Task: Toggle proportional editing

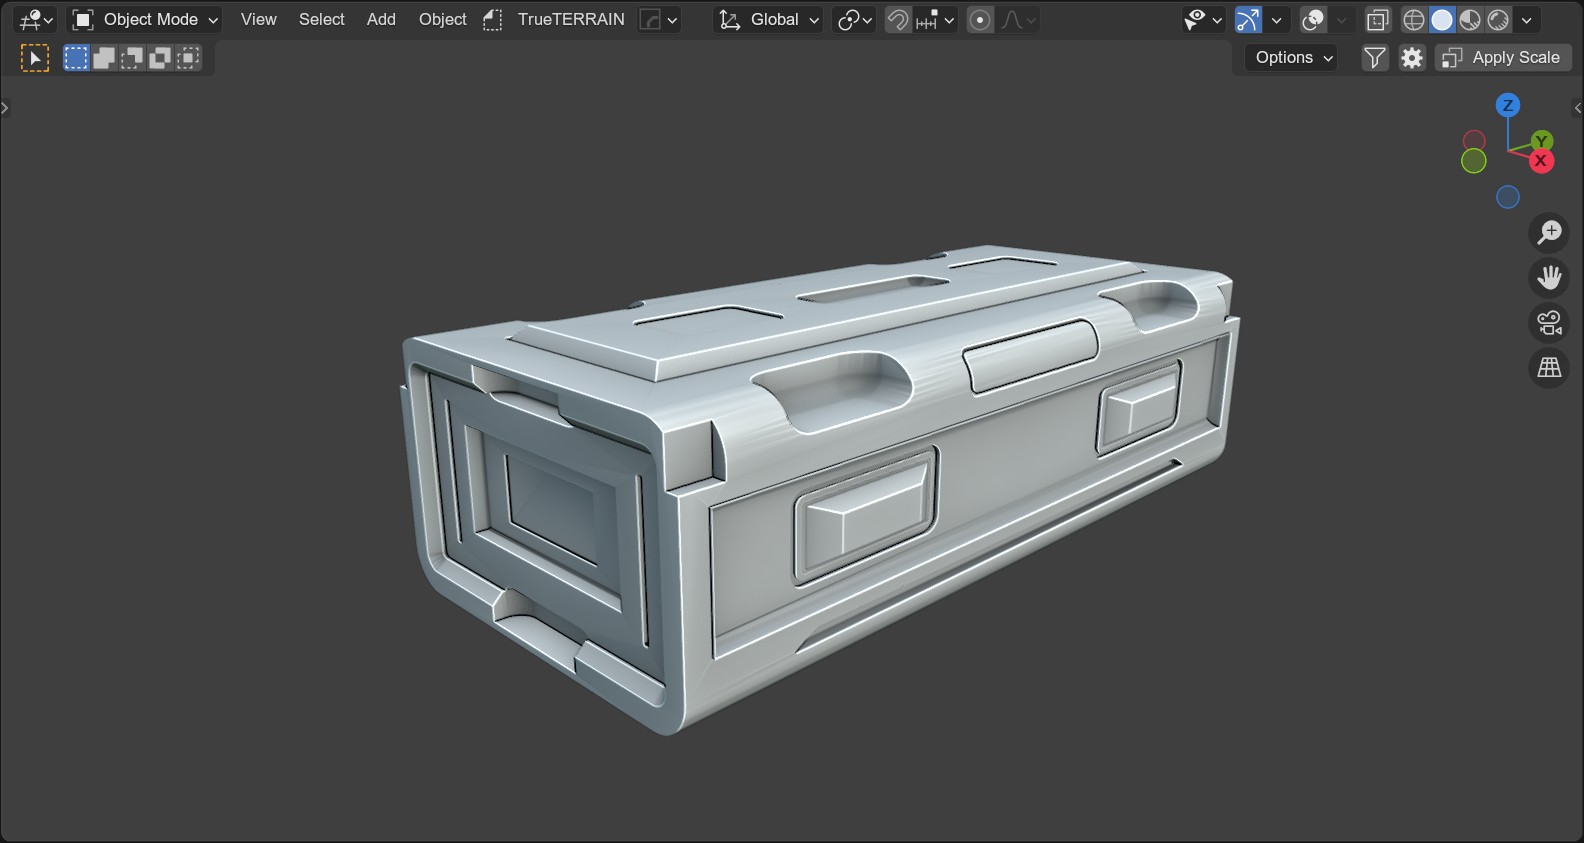Action: click(981, 19)
